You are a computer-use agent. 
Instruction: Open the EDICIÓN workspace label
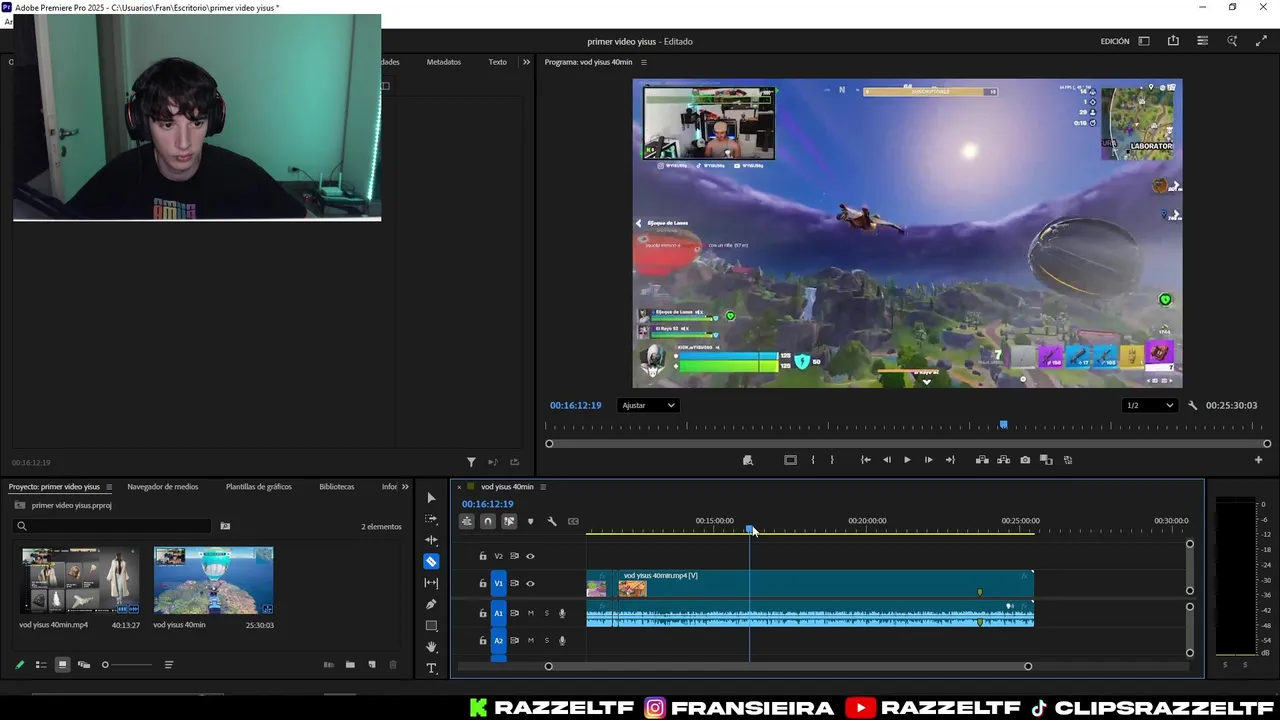coord(1115,41)
